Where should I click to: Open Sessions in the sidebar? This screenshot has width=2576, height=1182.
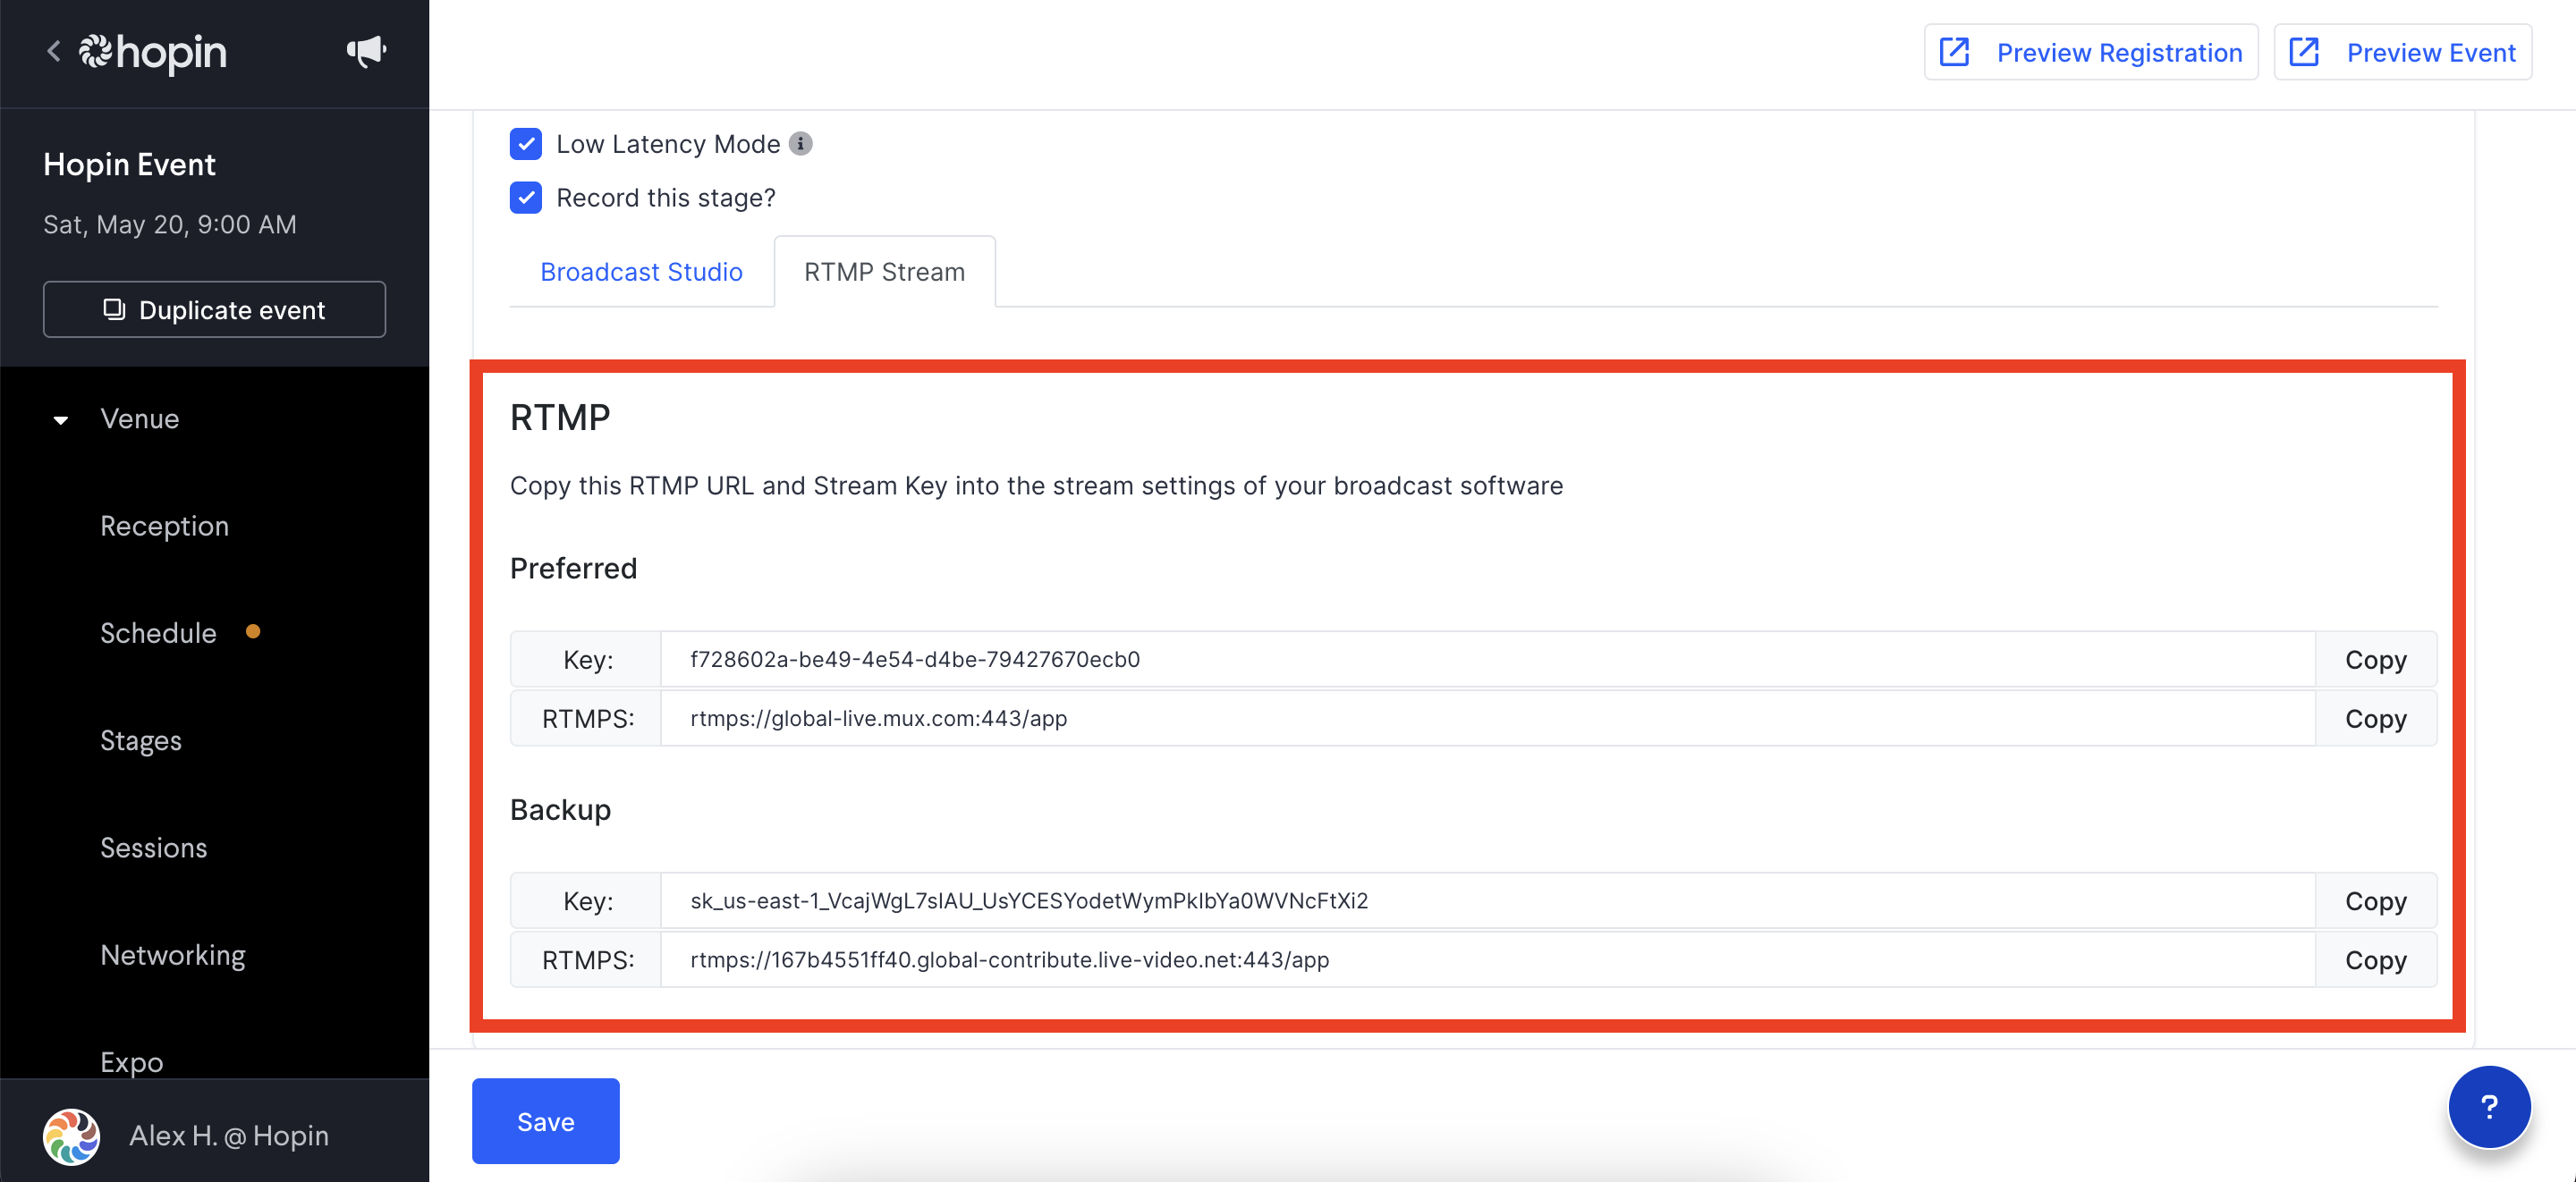[x=154, y=847]
